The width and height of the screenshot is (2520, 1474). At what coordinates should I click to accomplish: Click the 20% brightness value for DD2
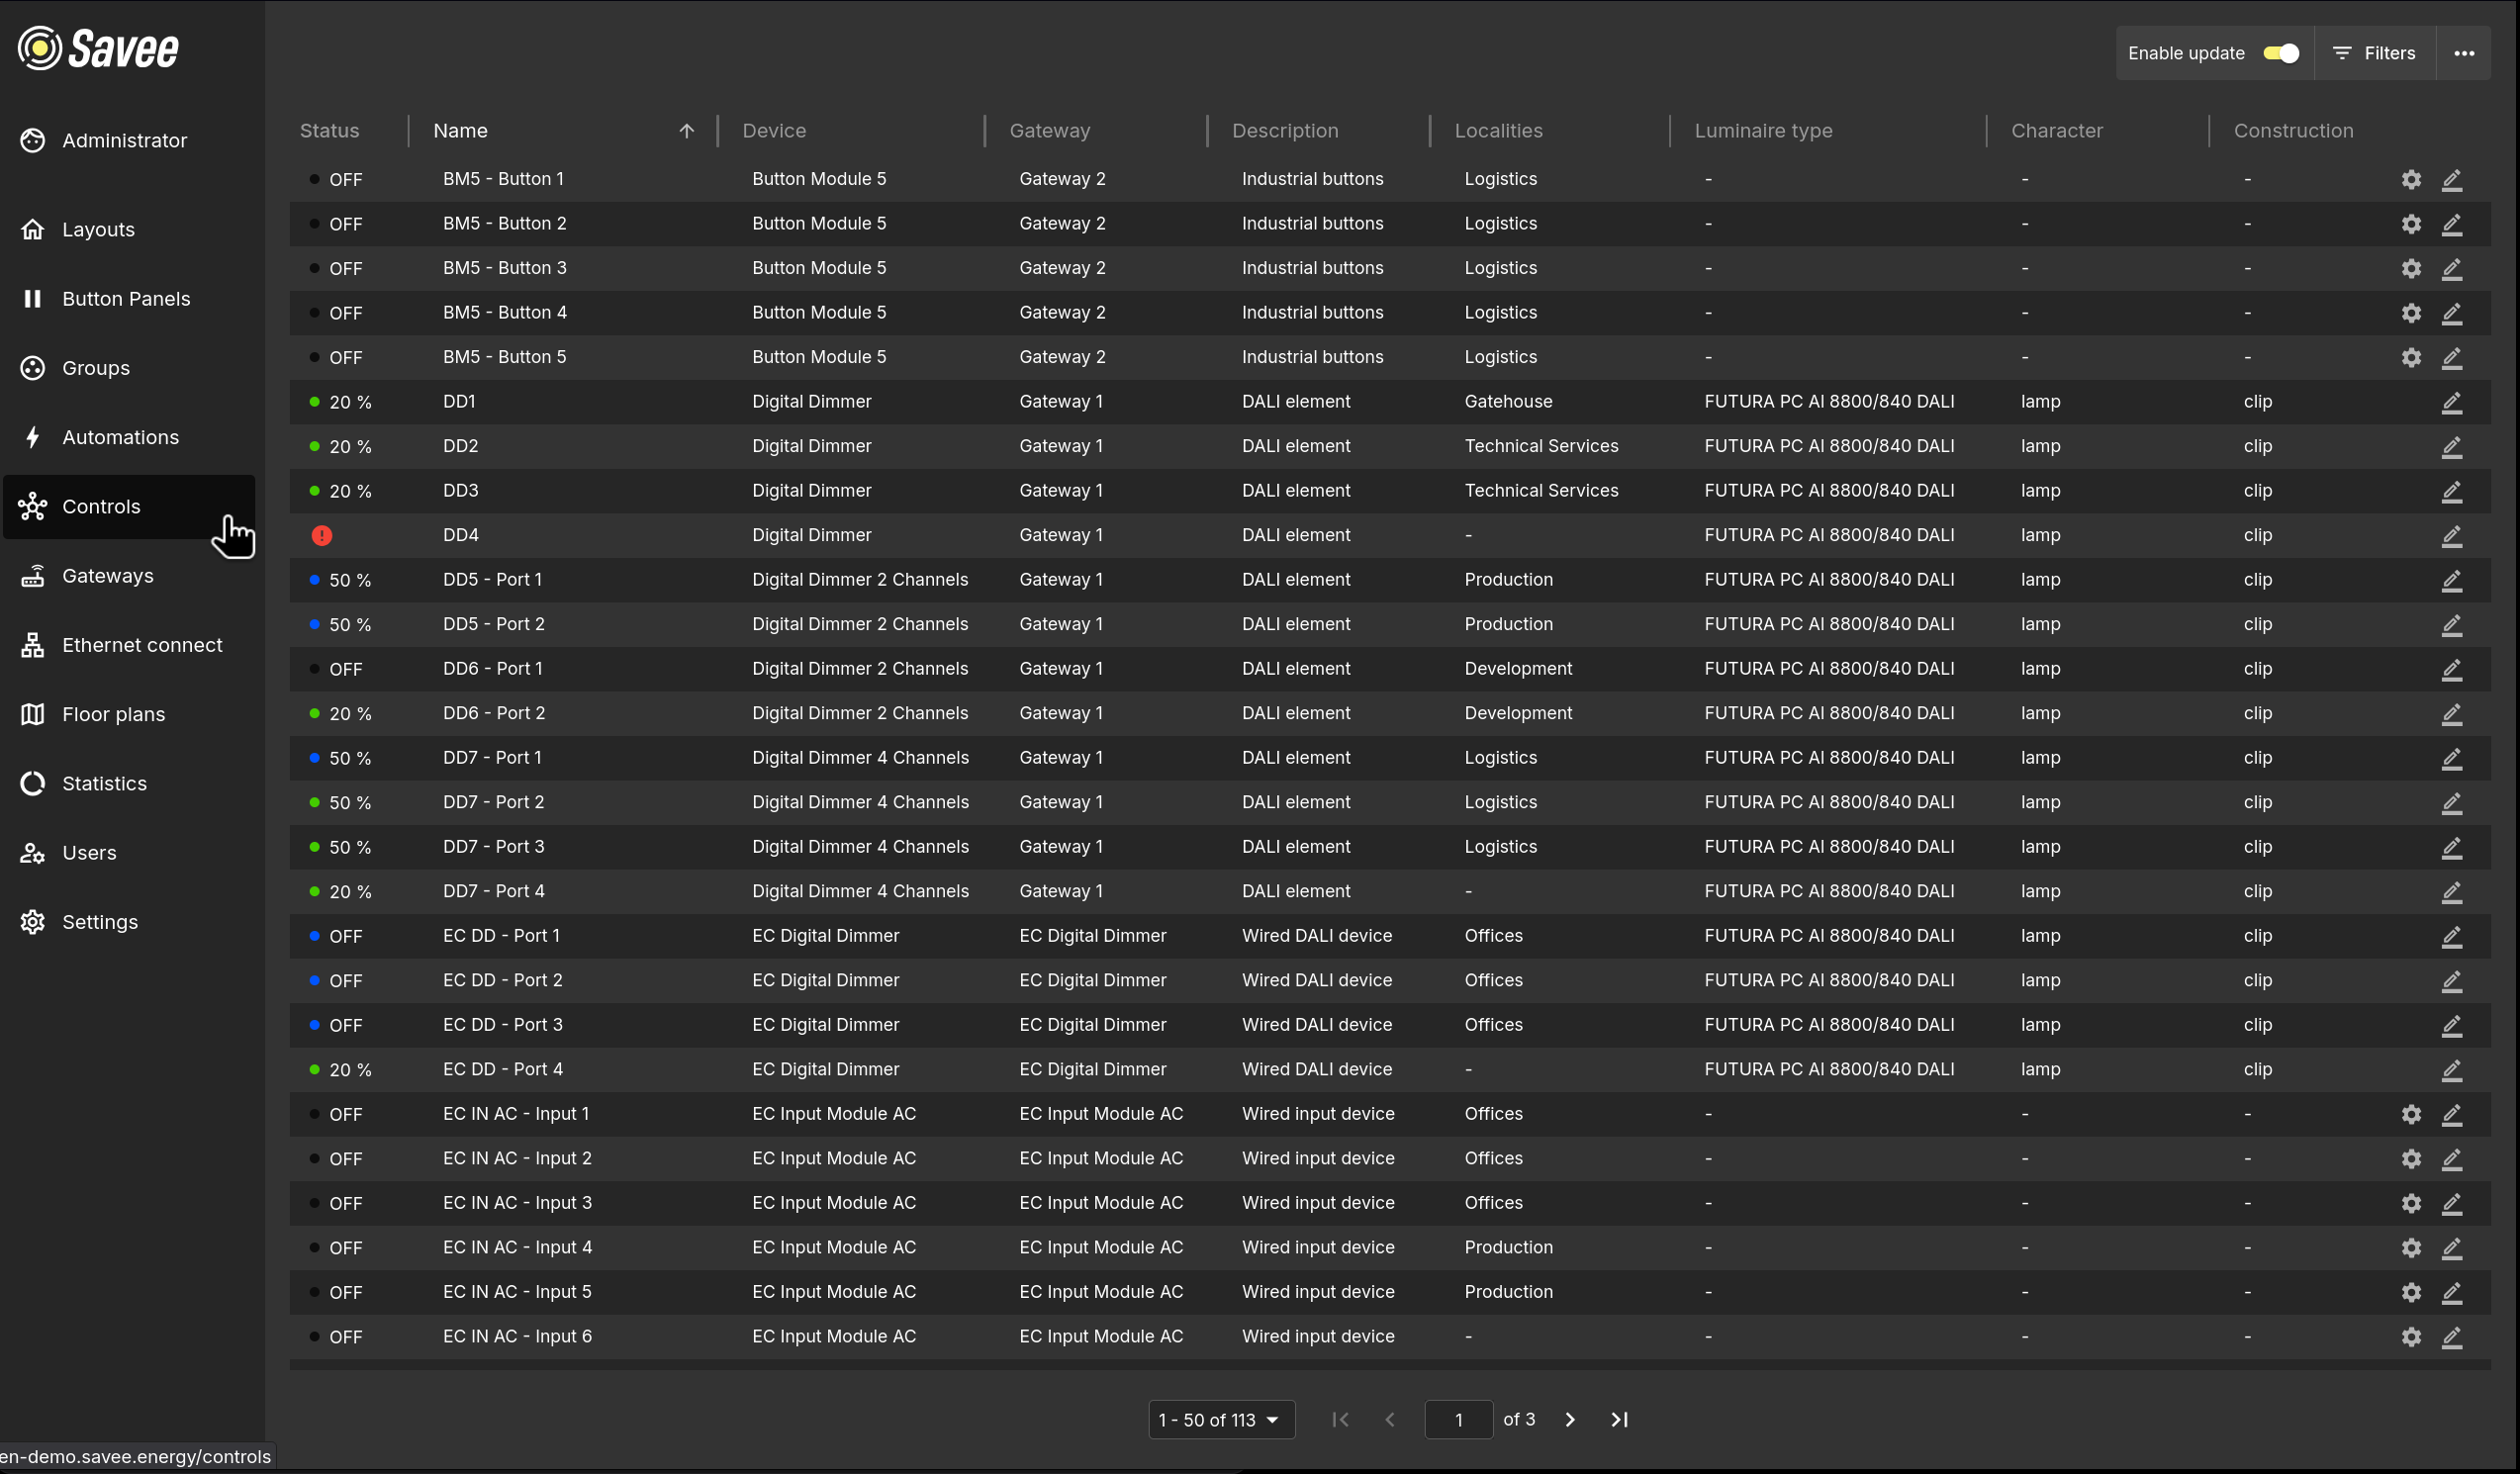(x=350, y=446)
